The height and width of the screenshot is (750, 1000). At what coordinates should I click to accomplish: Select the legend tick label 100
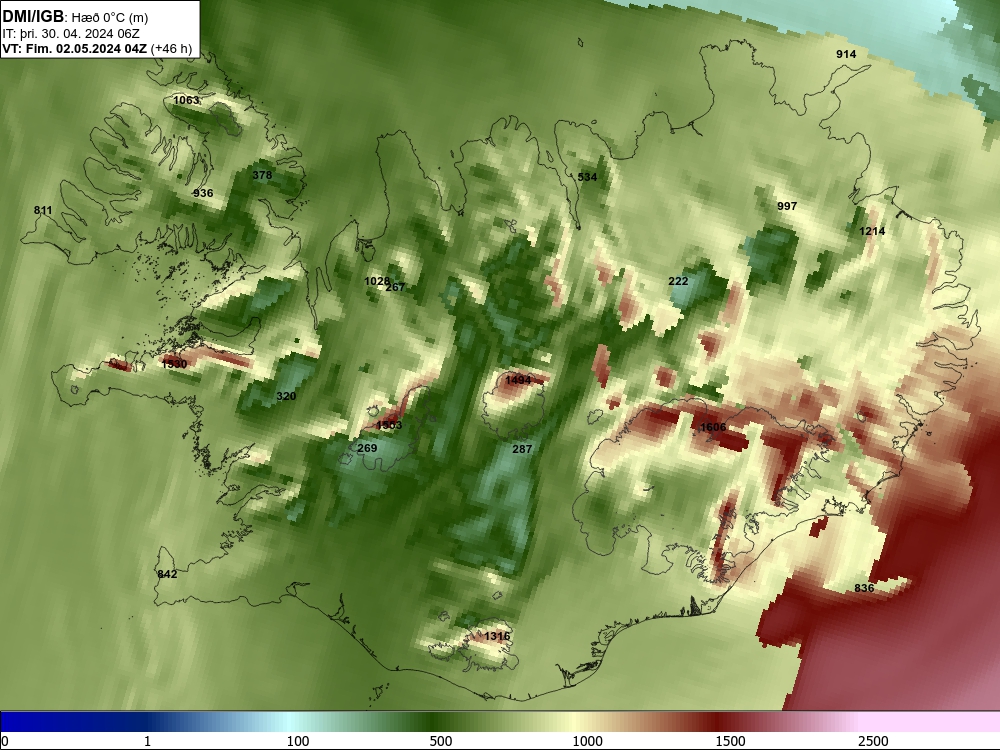click(297, 741)
